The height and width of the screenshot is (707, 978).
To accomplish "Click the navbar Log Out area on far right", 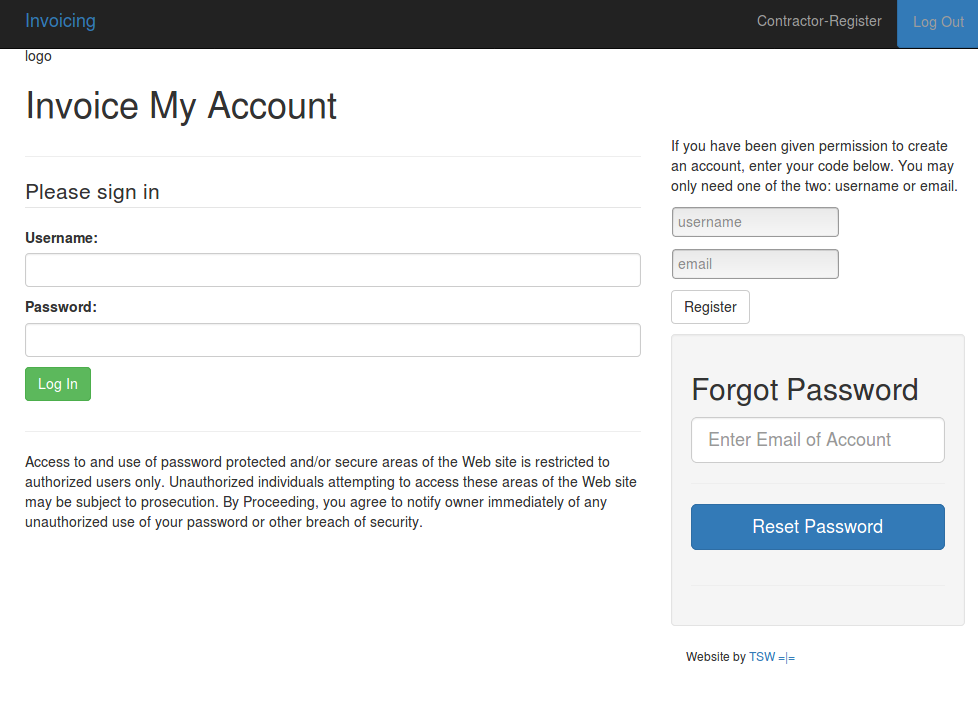I will pyautogui.click(x=938, y=21).
